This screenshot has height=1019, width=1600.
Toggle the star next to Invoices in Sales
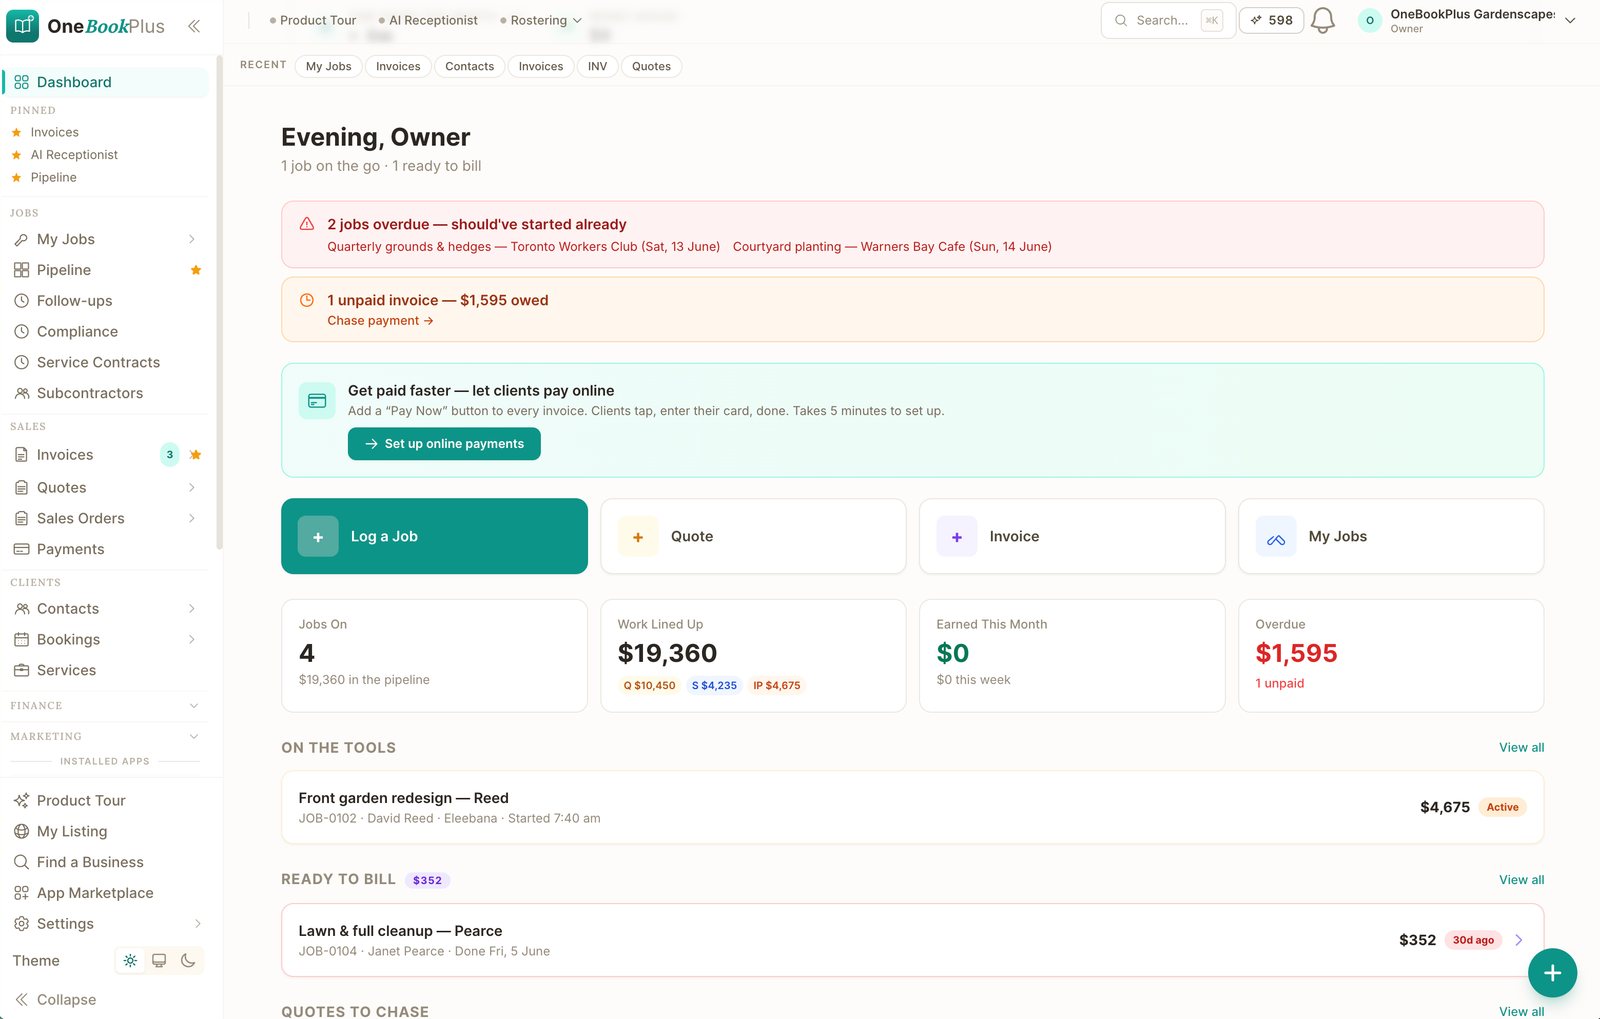[x=196, y=455]
